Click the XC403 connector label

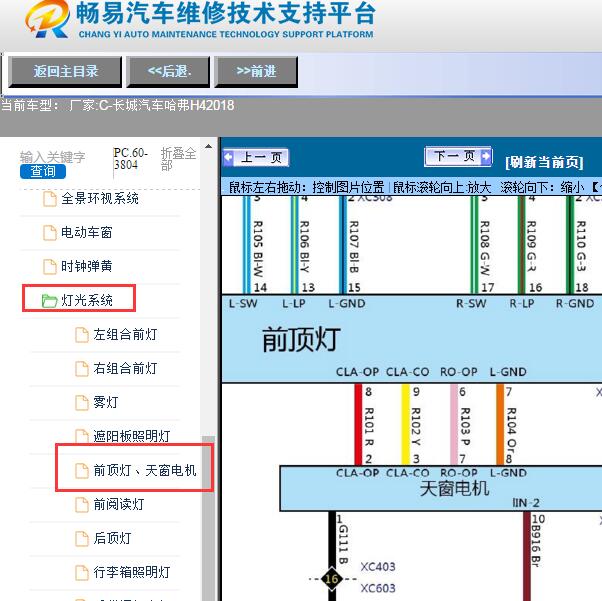coord(378,567)
